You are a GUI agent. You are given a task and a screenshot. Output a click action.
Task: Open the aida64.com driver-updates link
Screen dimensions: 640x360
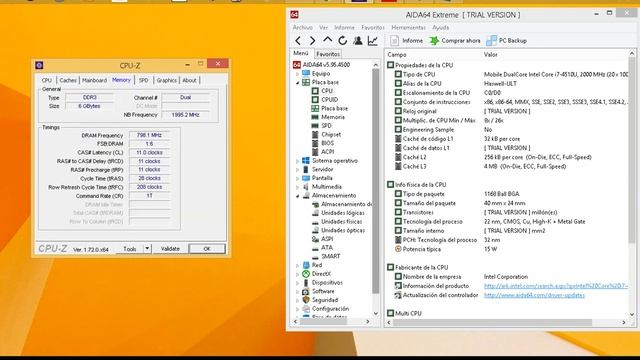click(x=534, y=295)
